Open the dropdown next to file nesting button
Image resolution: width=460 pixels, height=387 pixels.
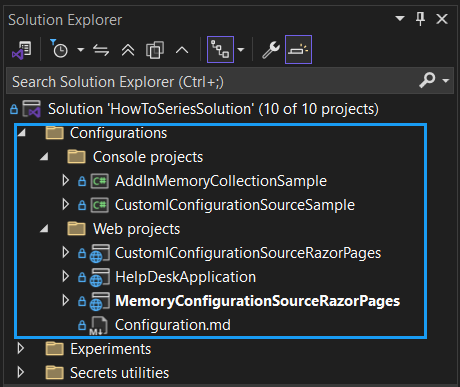pos(241,50)
